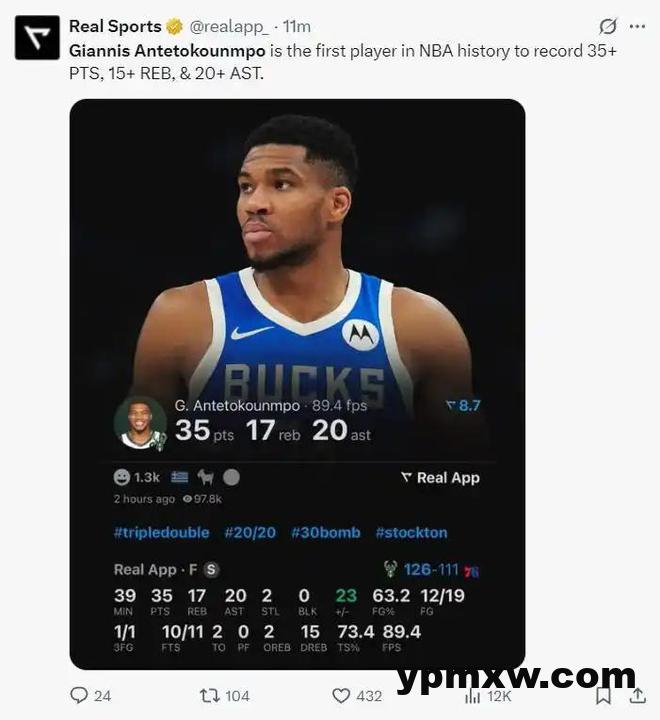Open the Giannis stat card image
This screenshot has width=660, height=720.
tap(297, 384)
